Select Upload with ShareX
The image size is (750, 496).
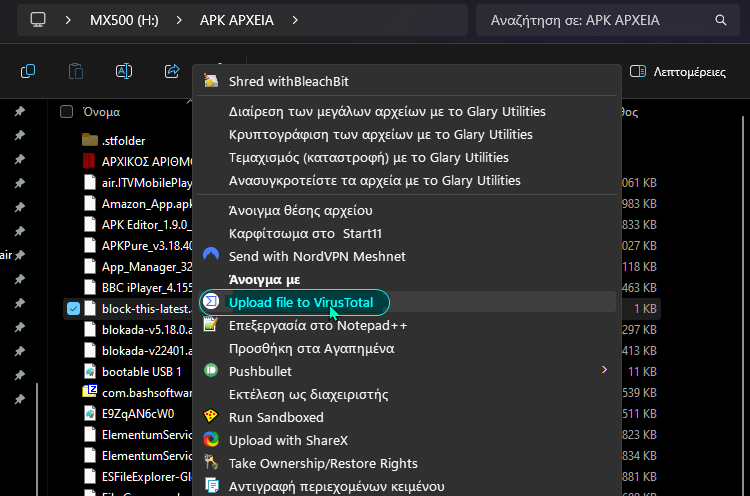coord(407,440)
